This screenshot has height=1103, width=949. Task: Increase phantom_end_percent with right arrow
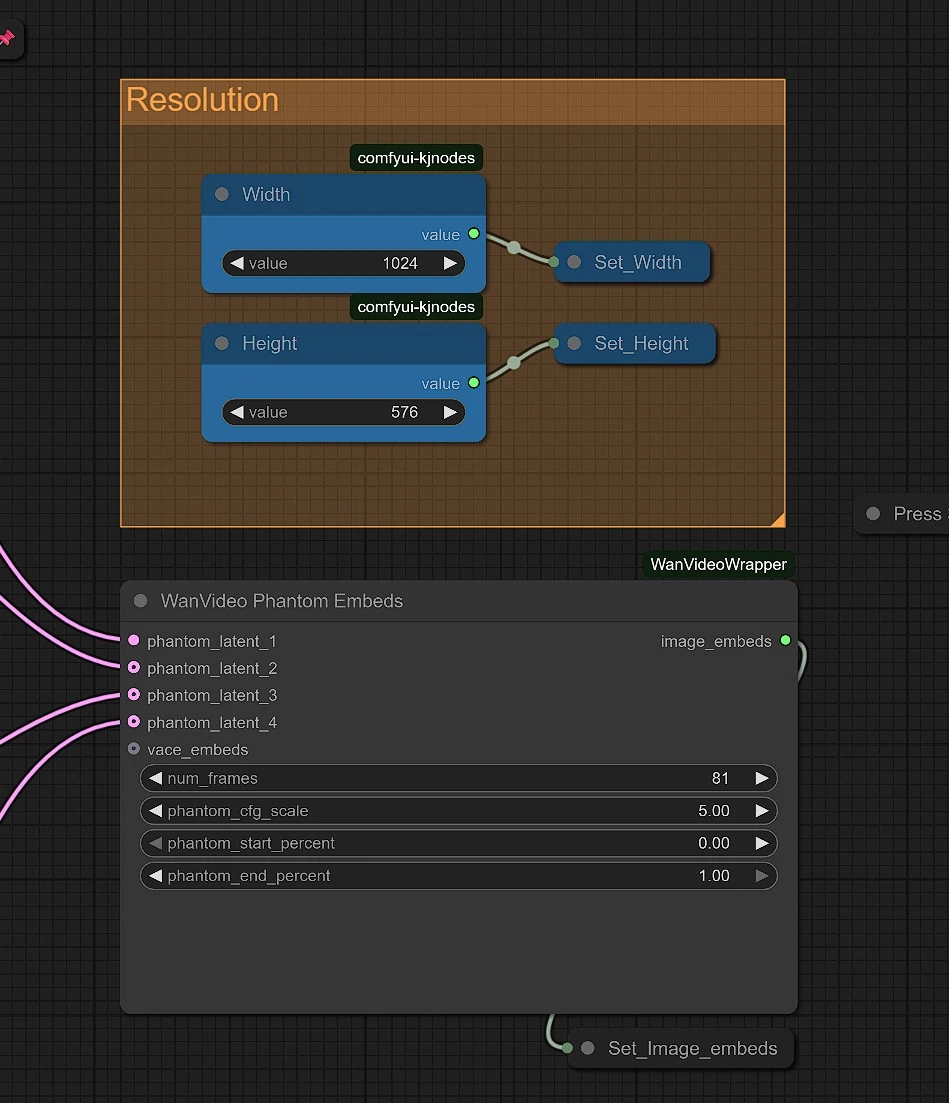coord(762,876)
